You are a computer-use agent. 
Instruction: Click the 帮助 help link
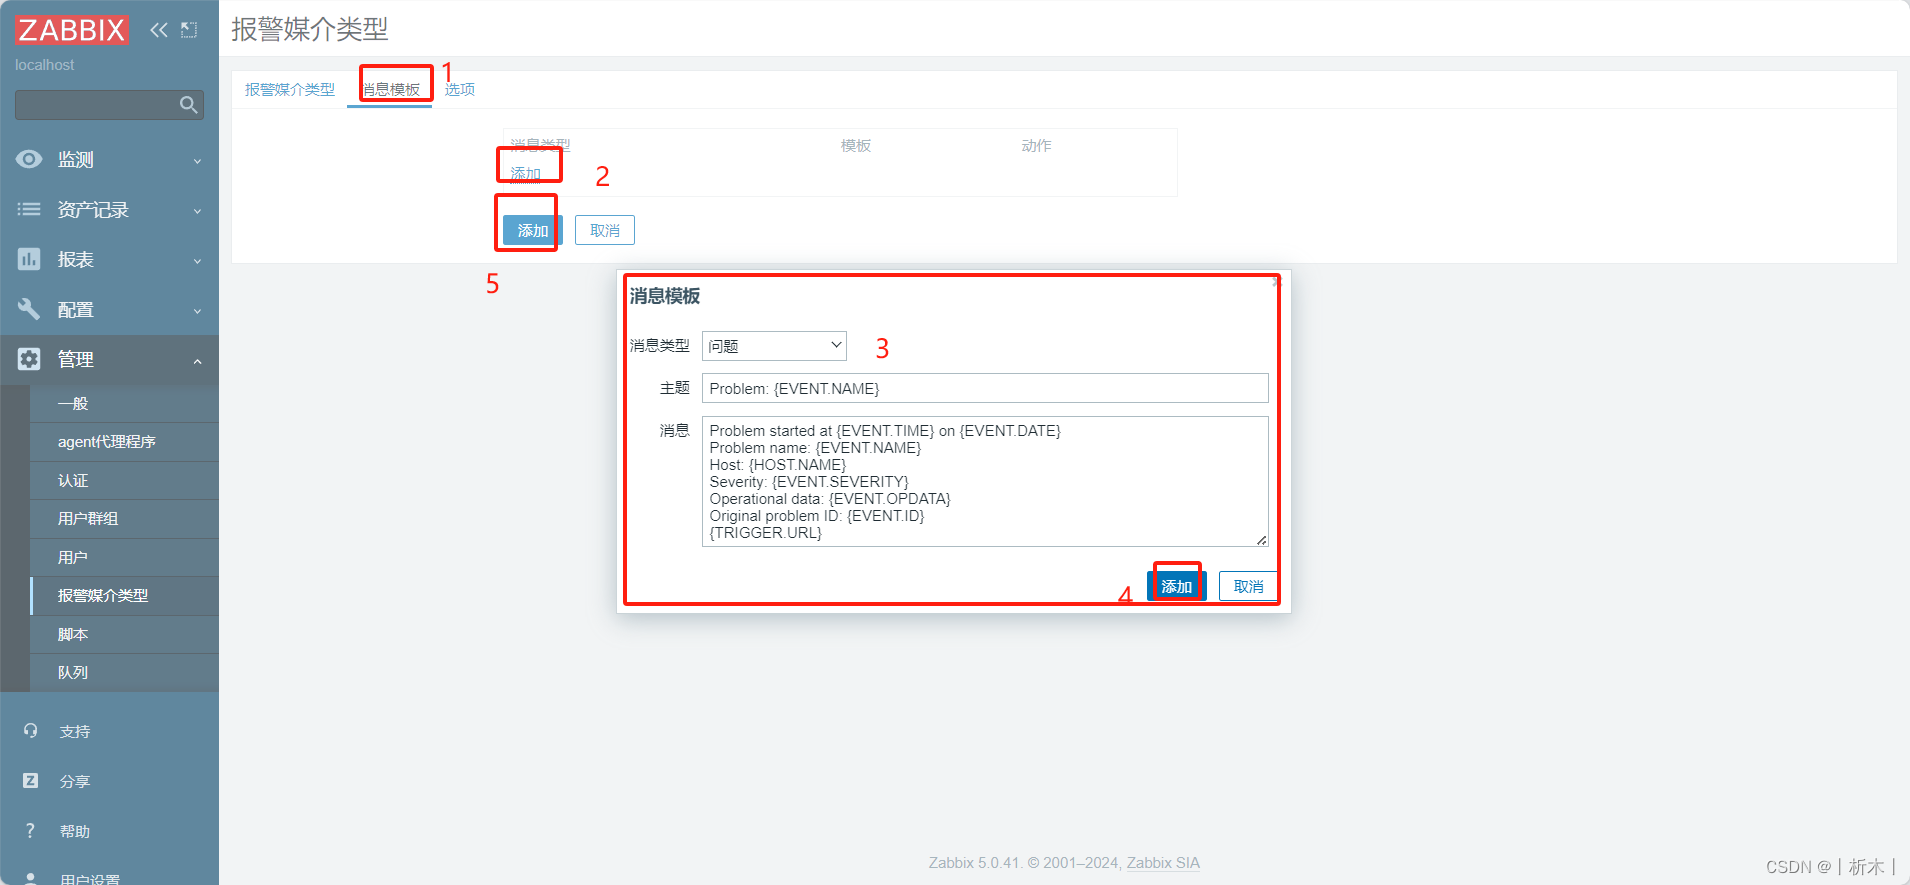pyautogui.click(x=75, y=831)
